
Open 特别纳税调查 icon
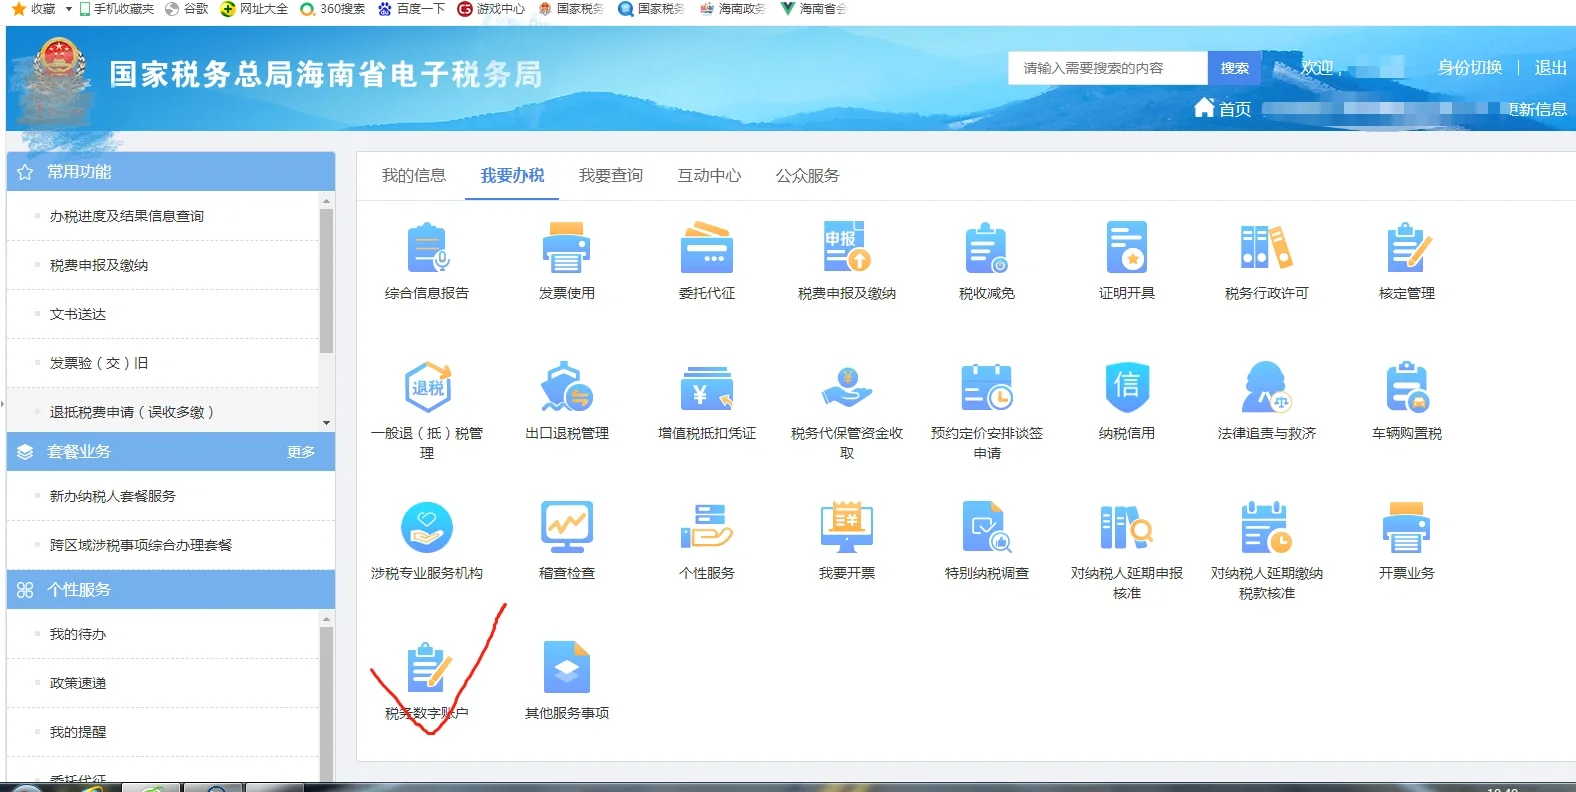point(986,527)
